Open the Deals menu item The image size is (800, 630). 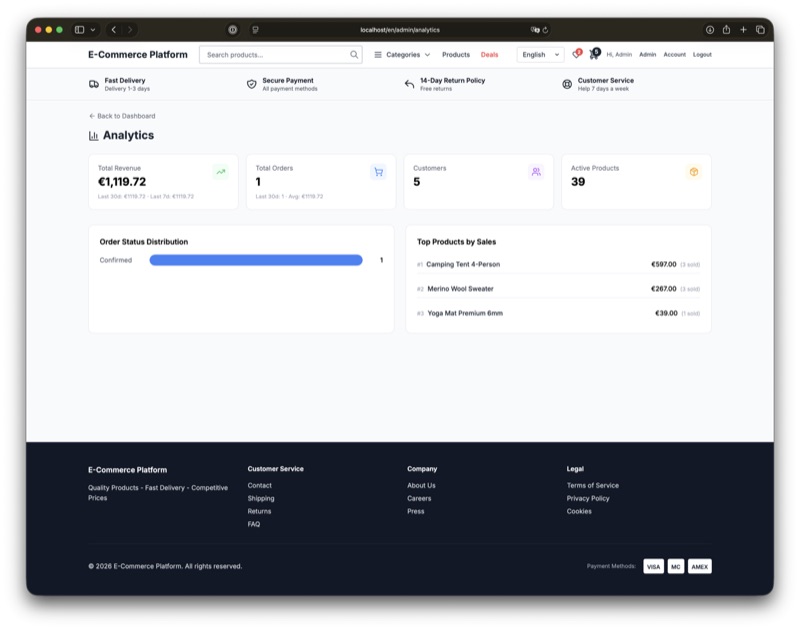coord(489,55)
